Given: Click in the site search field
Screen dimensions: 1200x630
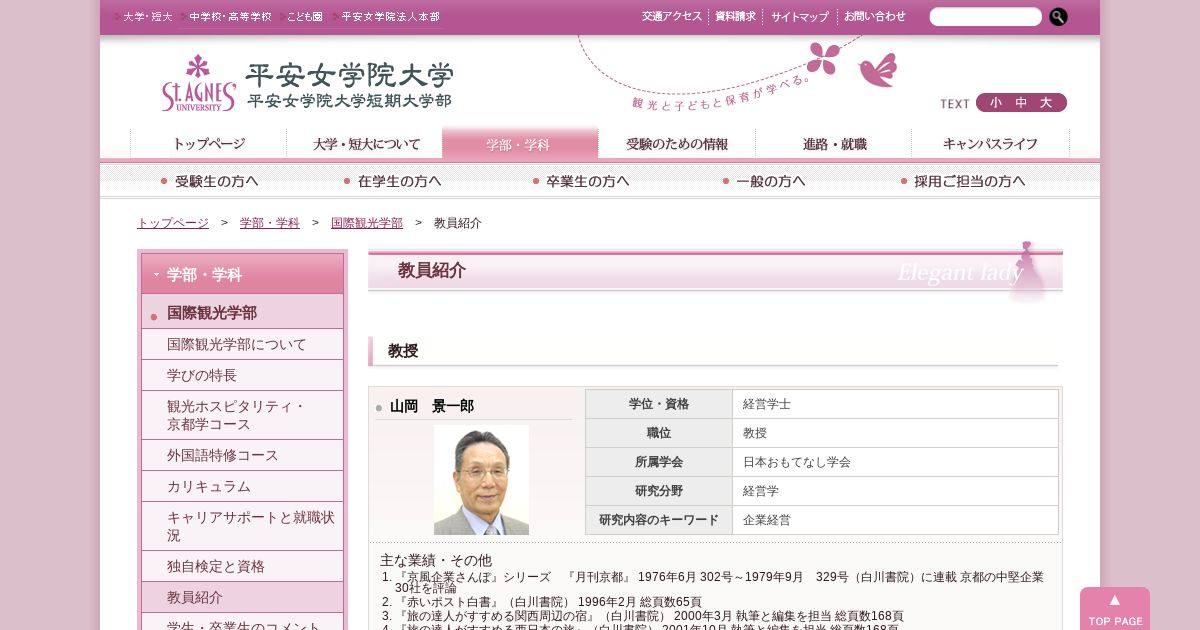Looking at the screenshot, I should click(985, 17).
